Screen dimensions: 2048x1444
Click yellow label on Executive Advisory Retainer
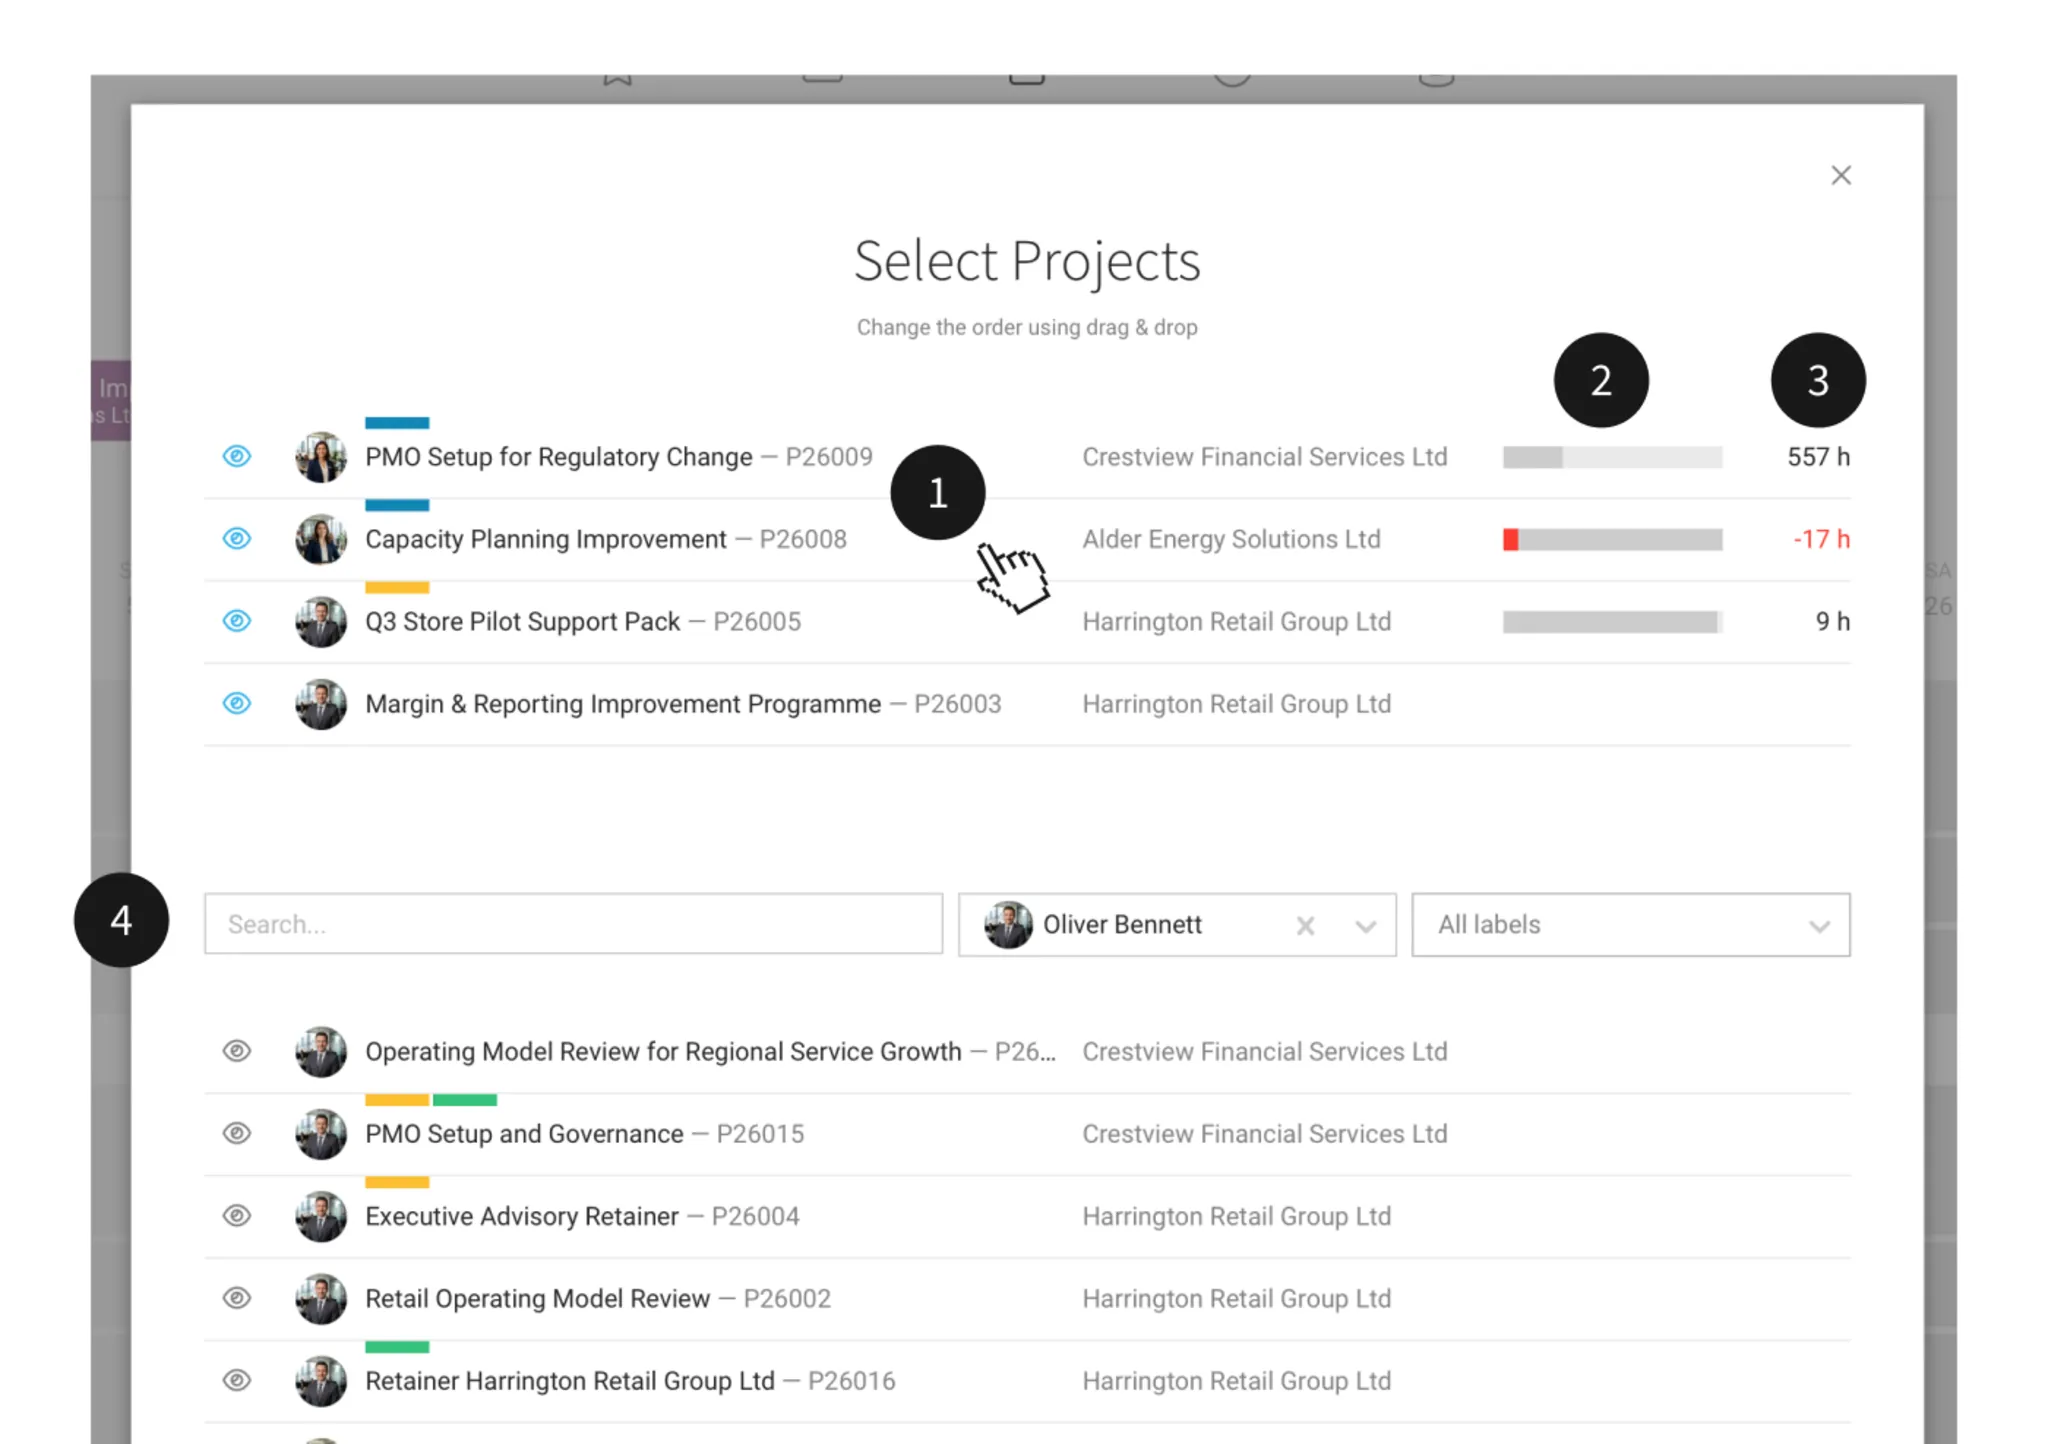click(397, 1182)
